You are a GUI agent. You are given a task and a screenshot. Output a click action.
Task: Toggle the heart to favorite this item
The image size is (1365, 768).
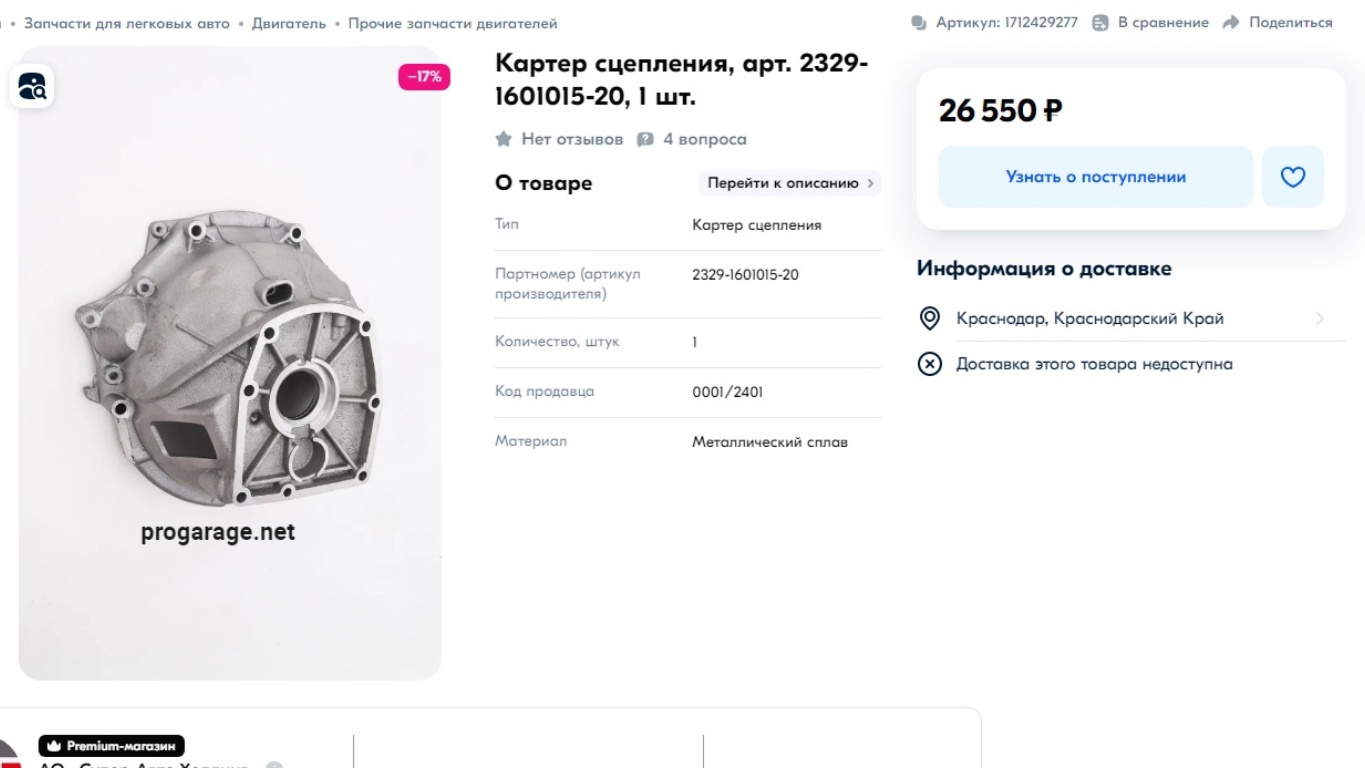click(x=1293, y=176)
